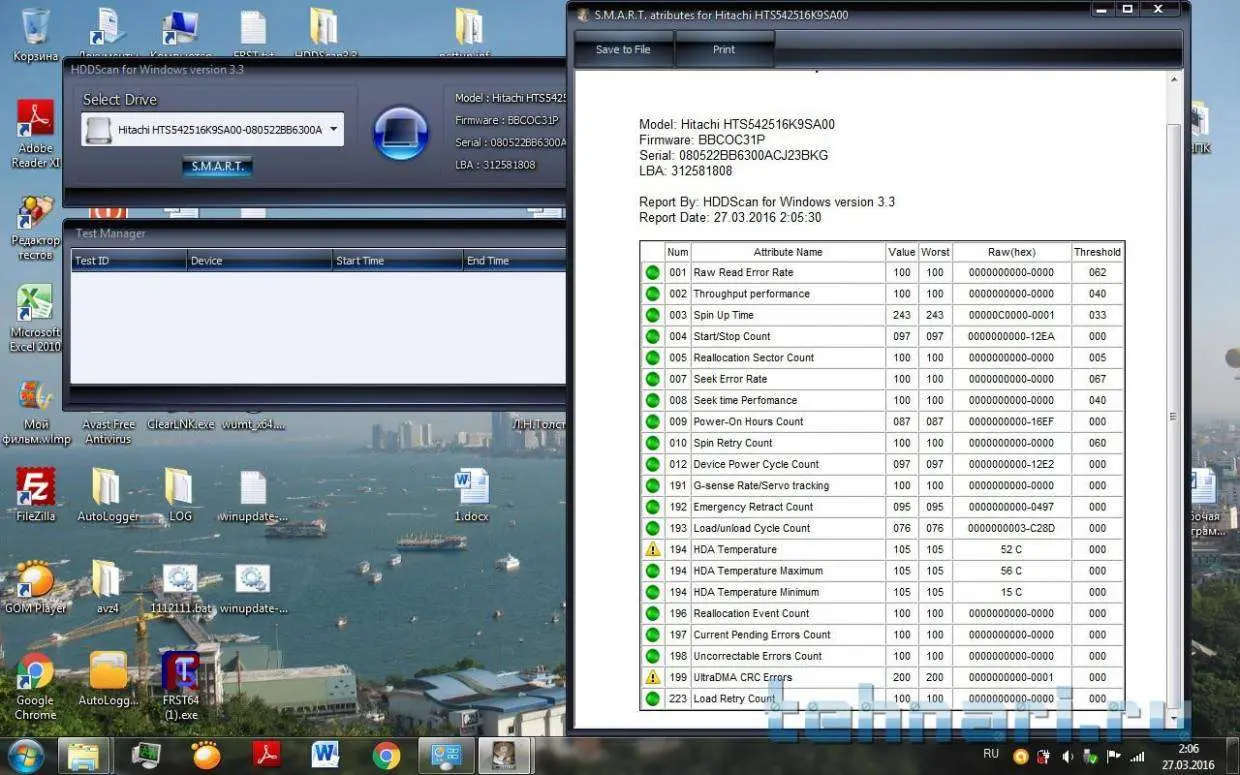The image size is (1240, 775).
Task: Open the Windows Start menu
Action: (x=26, y=755)
